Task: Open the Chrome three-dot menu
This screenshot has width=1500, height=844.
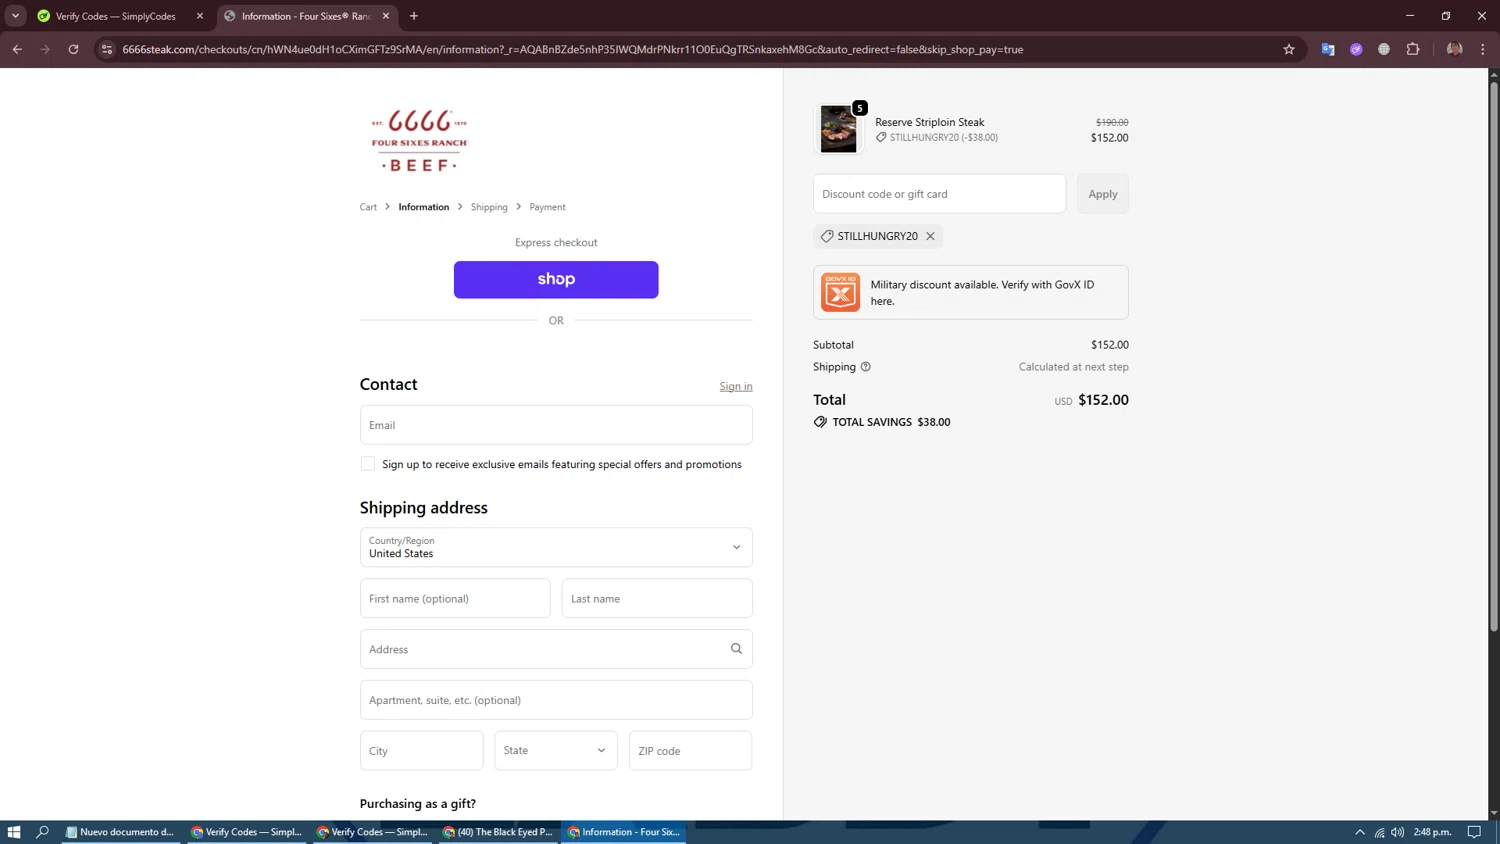Action: coord(1483,49)
